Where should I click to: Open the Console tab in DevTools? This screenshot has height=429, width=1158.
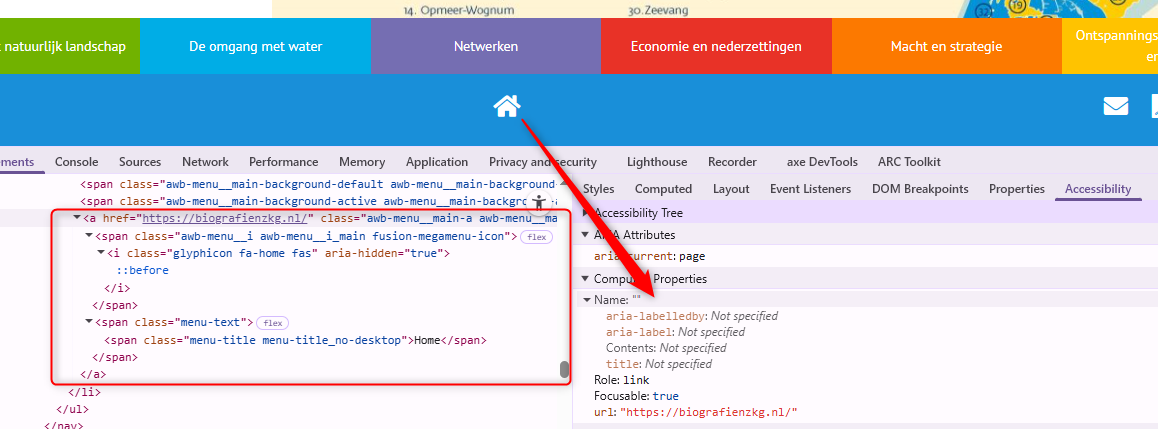coord(76,162)
